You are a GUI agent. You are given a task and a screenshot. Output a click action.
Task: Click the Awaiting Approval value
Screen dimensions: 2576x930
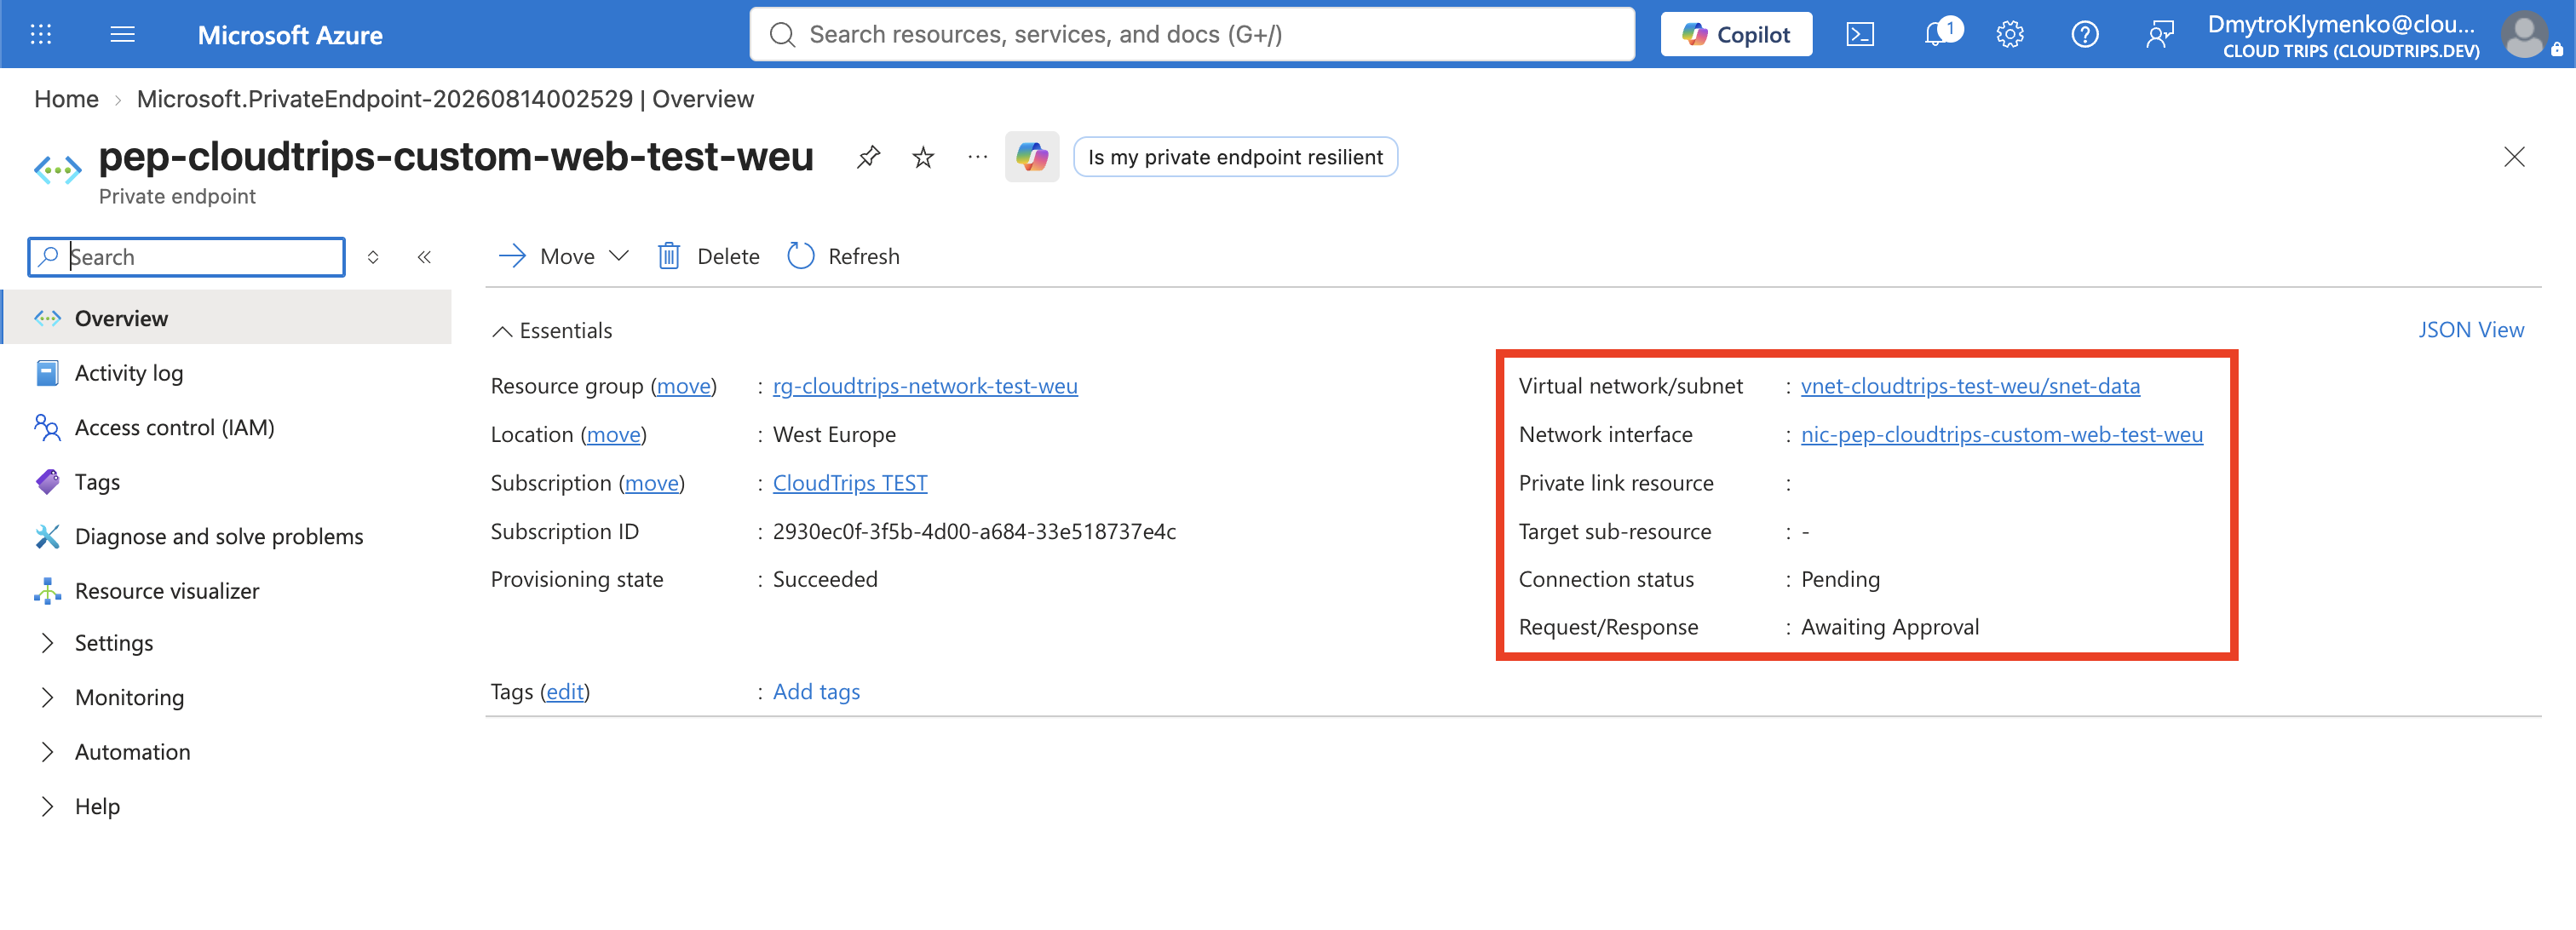click(1889, 627)
